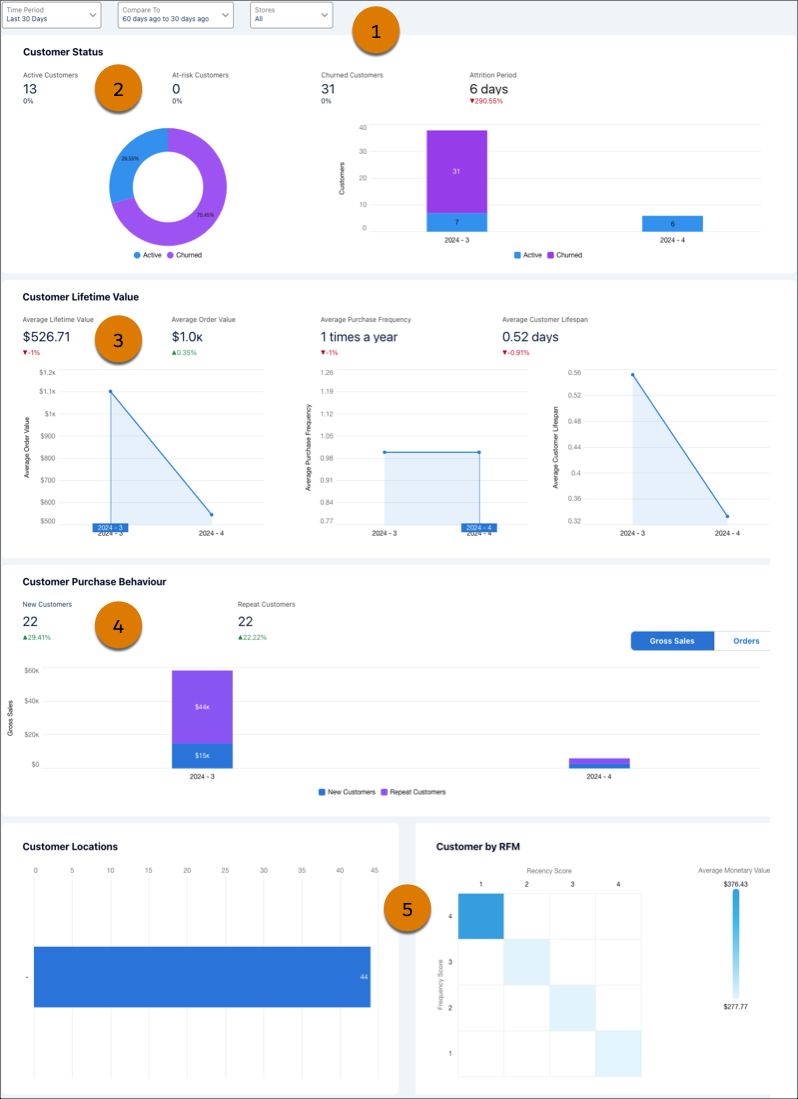Click the Customer Lifetime Value heading
The height and width of the screenshot is (1099, 798).
[81, 297]
